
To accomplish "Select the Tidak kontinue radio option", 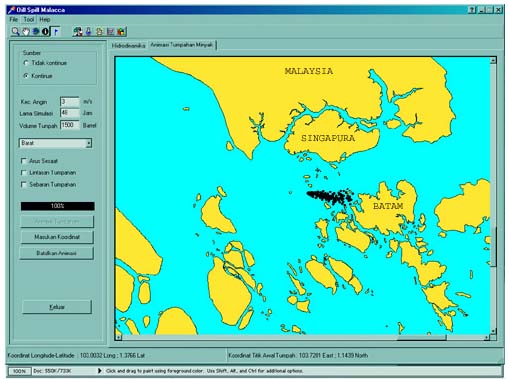I will [x=26, y=63].
